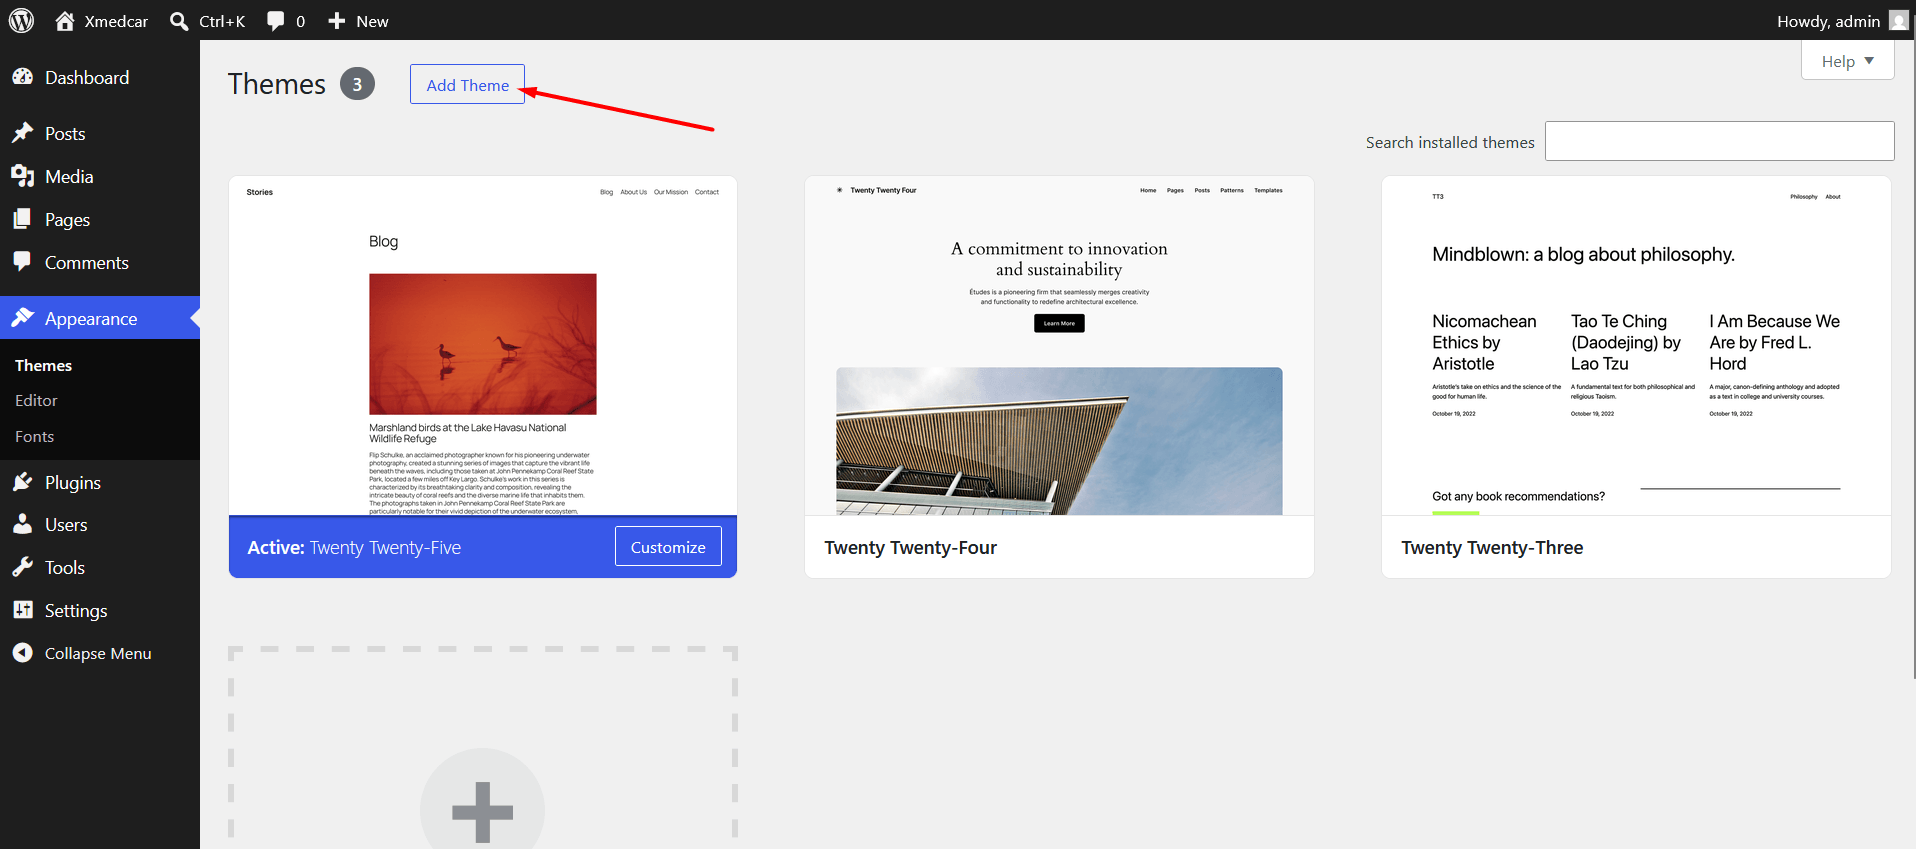This screenshot has height=849, width=1916.
Task: Click the Themes page heading
Action: [x=277, y=84]
